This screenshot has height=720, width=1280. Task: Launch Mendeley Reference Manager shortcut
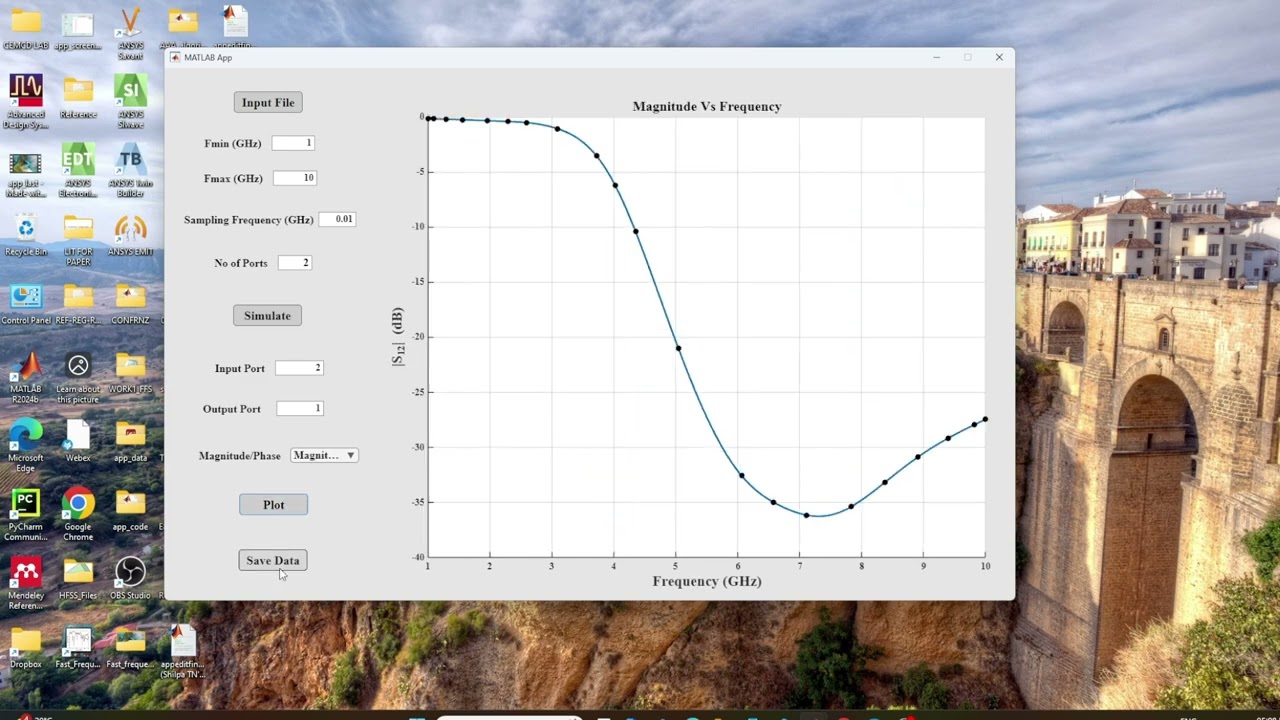(x=26, y=583)
